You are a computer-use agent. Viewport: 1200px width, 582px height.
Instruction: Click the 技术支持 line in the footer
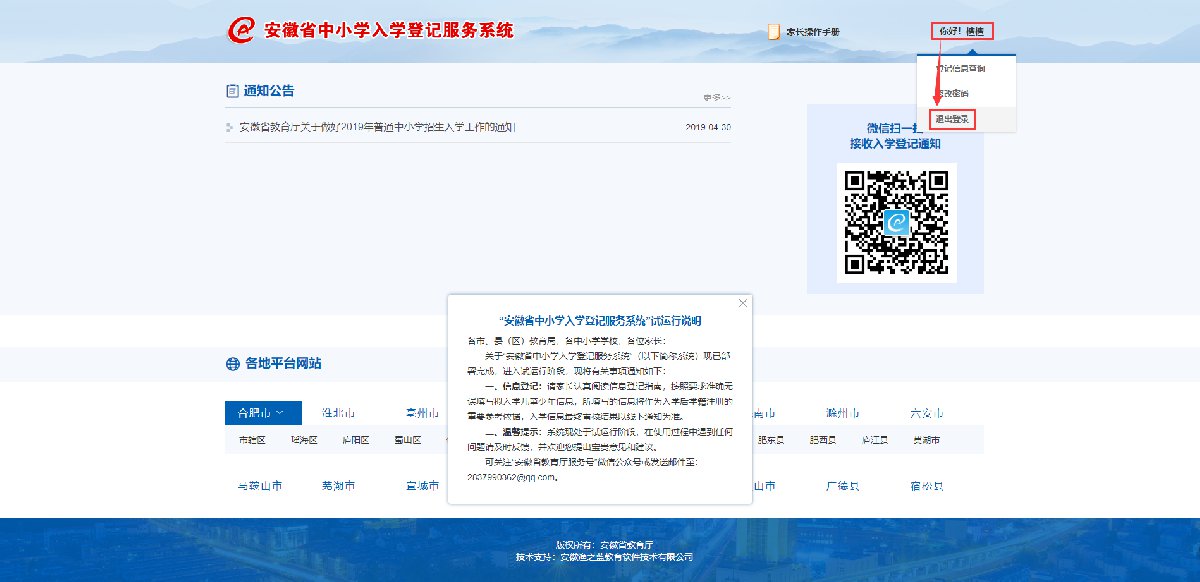pyautogui.click(x=604, y=557)
